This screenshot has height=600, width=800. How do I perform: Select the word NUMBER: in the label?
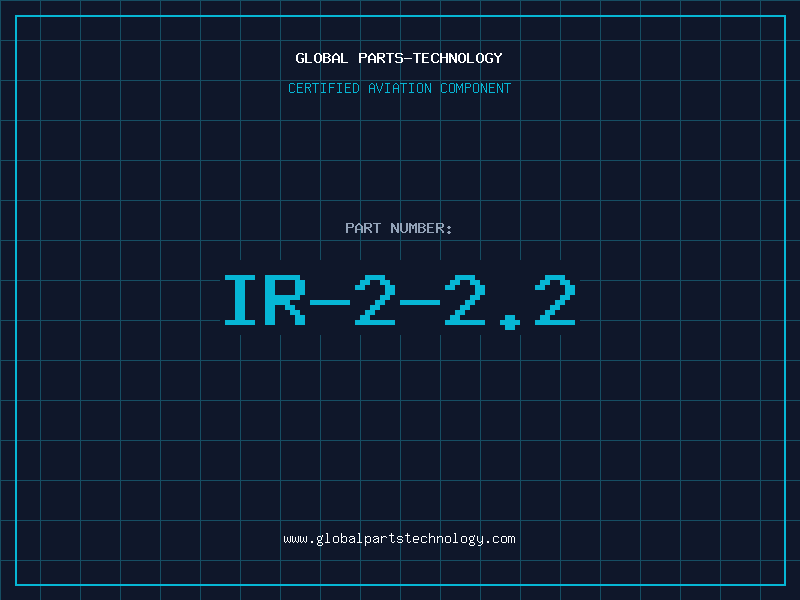point(421,228)
